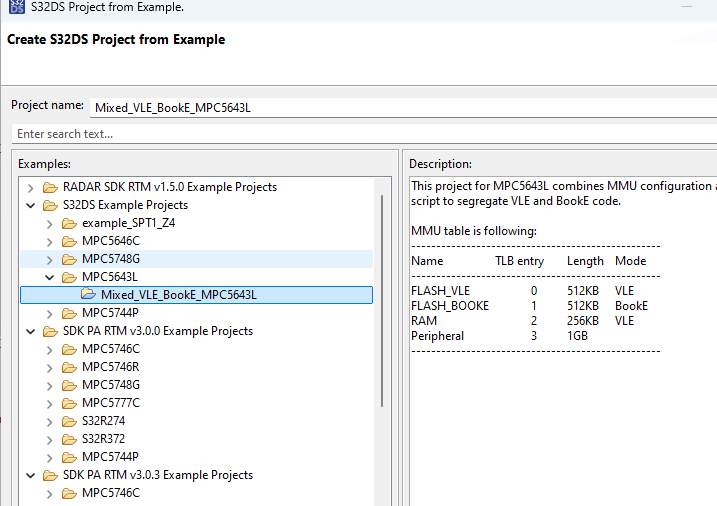The width and height of the screenshot is (717, 506).
Task: Collapse the MPC5643L node
Action: click(49, 277)
